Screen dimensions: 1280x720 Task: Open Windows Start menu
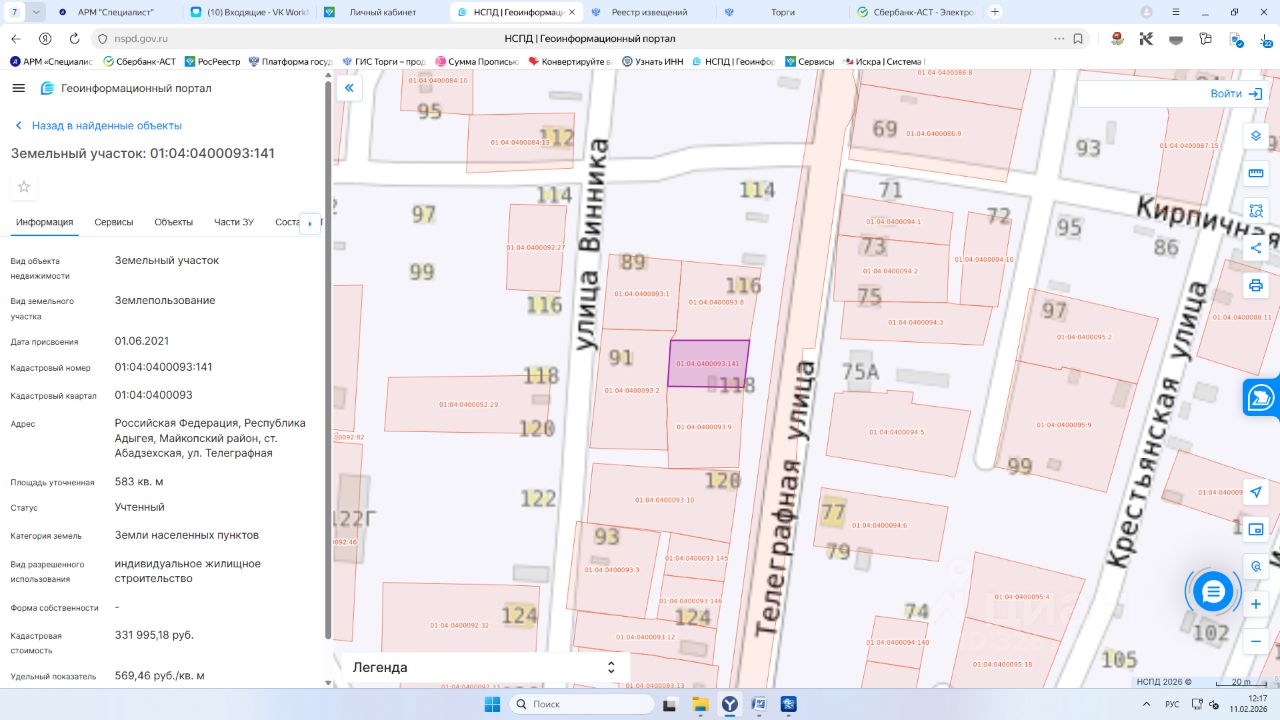[x=492, y=704]
